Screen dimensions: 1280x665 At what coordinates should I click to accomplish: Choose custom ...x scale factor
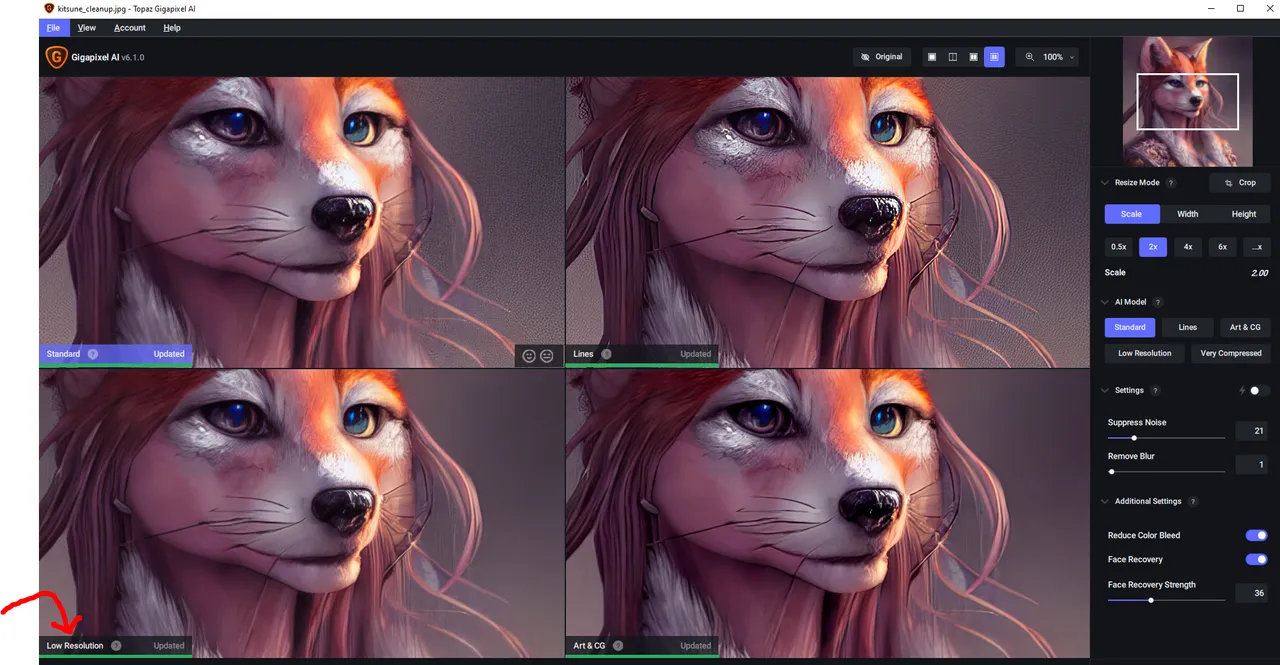(1257, 247)
